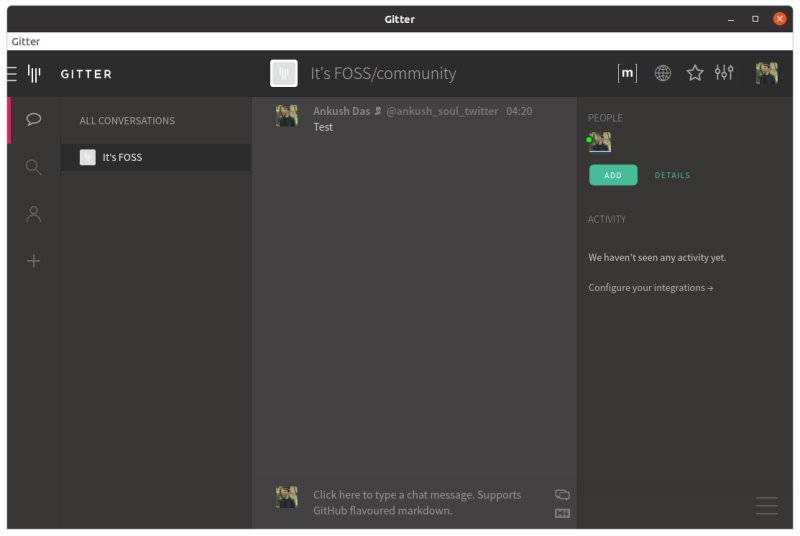This screenshot has height=536, width=800.
Task: Open All Conversations chat bubble icon
Action: [34, 119]
